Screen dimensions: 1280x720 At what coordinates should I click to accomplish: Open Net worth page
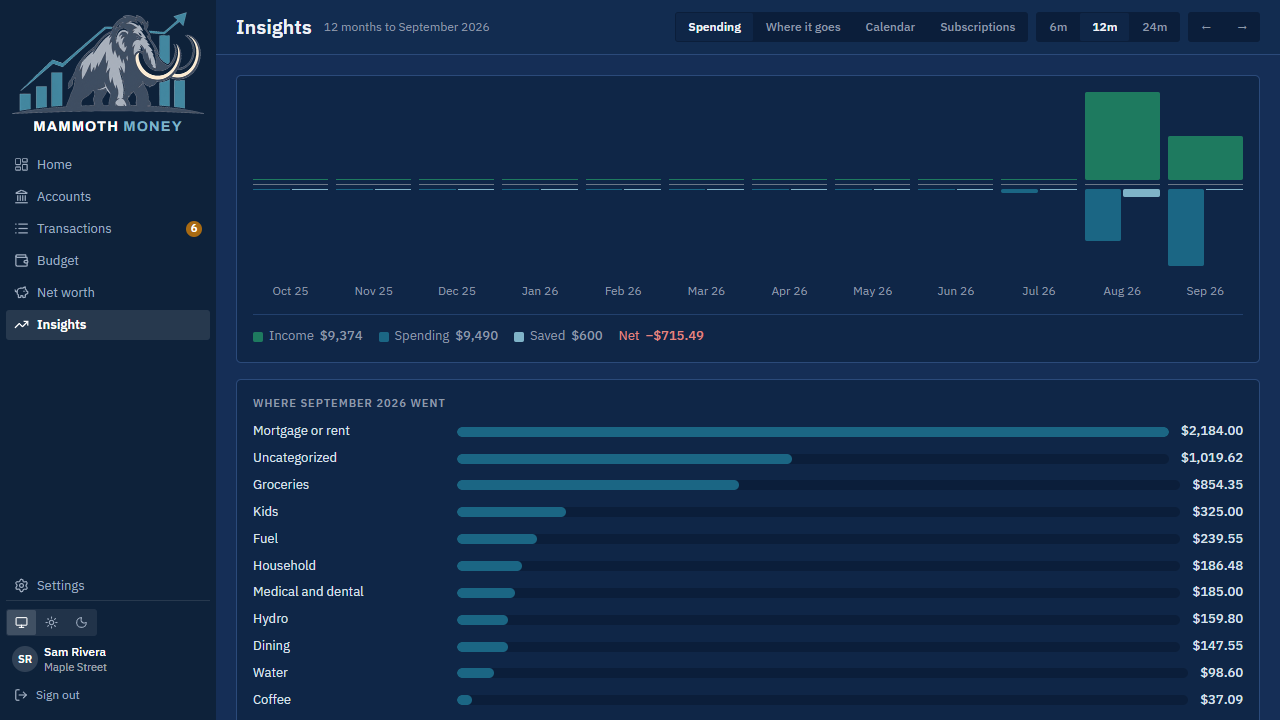(108, 293)
